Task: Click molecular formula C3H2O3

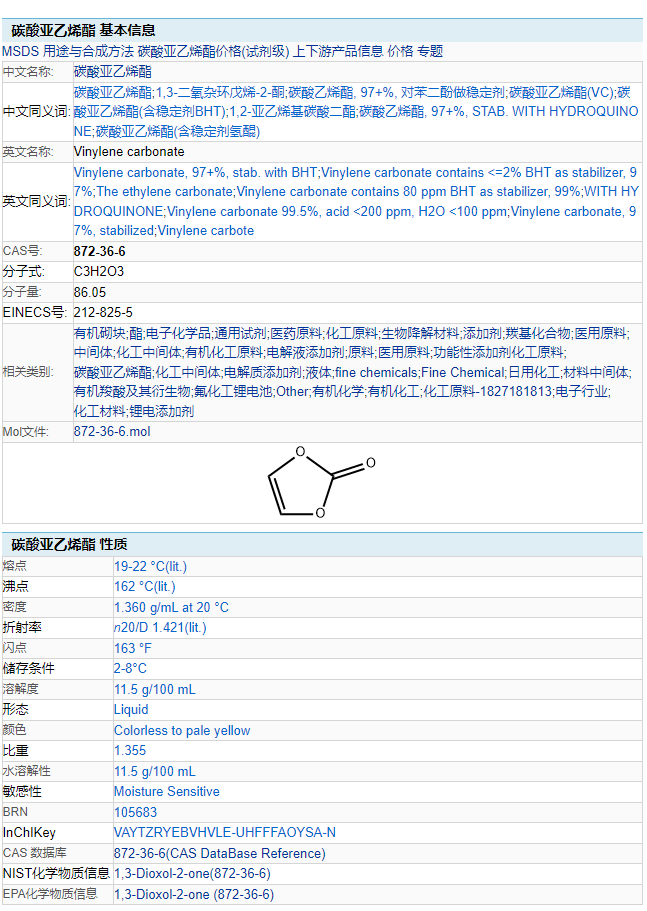Action: (99, 271)
